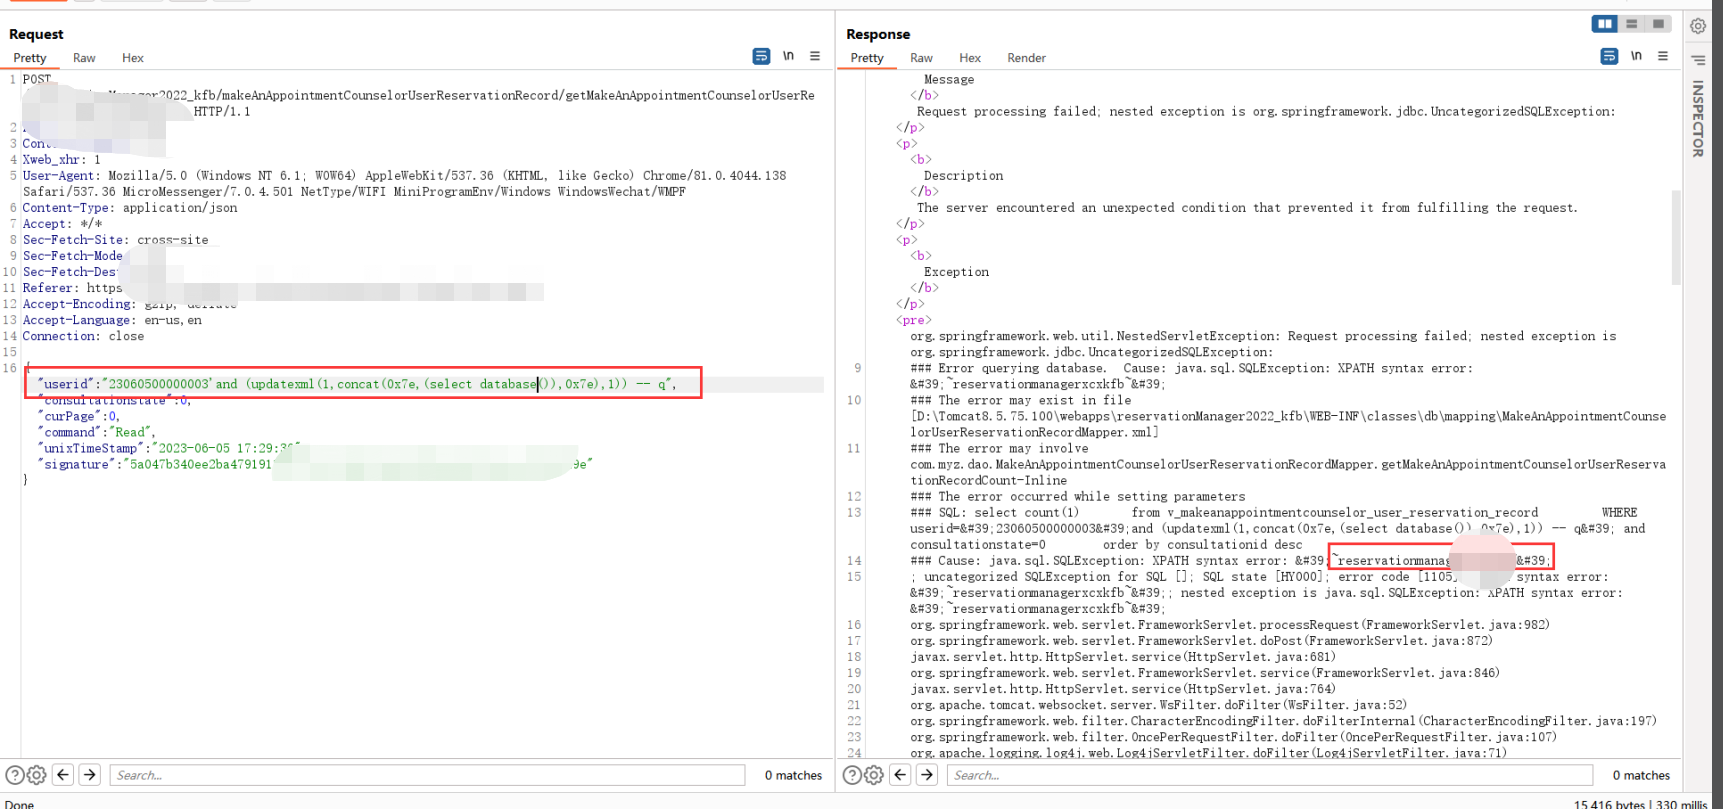Click the CharacterEncodingFilter stack trace line
The image size is (1723, 809).
tap(1283, 721)
